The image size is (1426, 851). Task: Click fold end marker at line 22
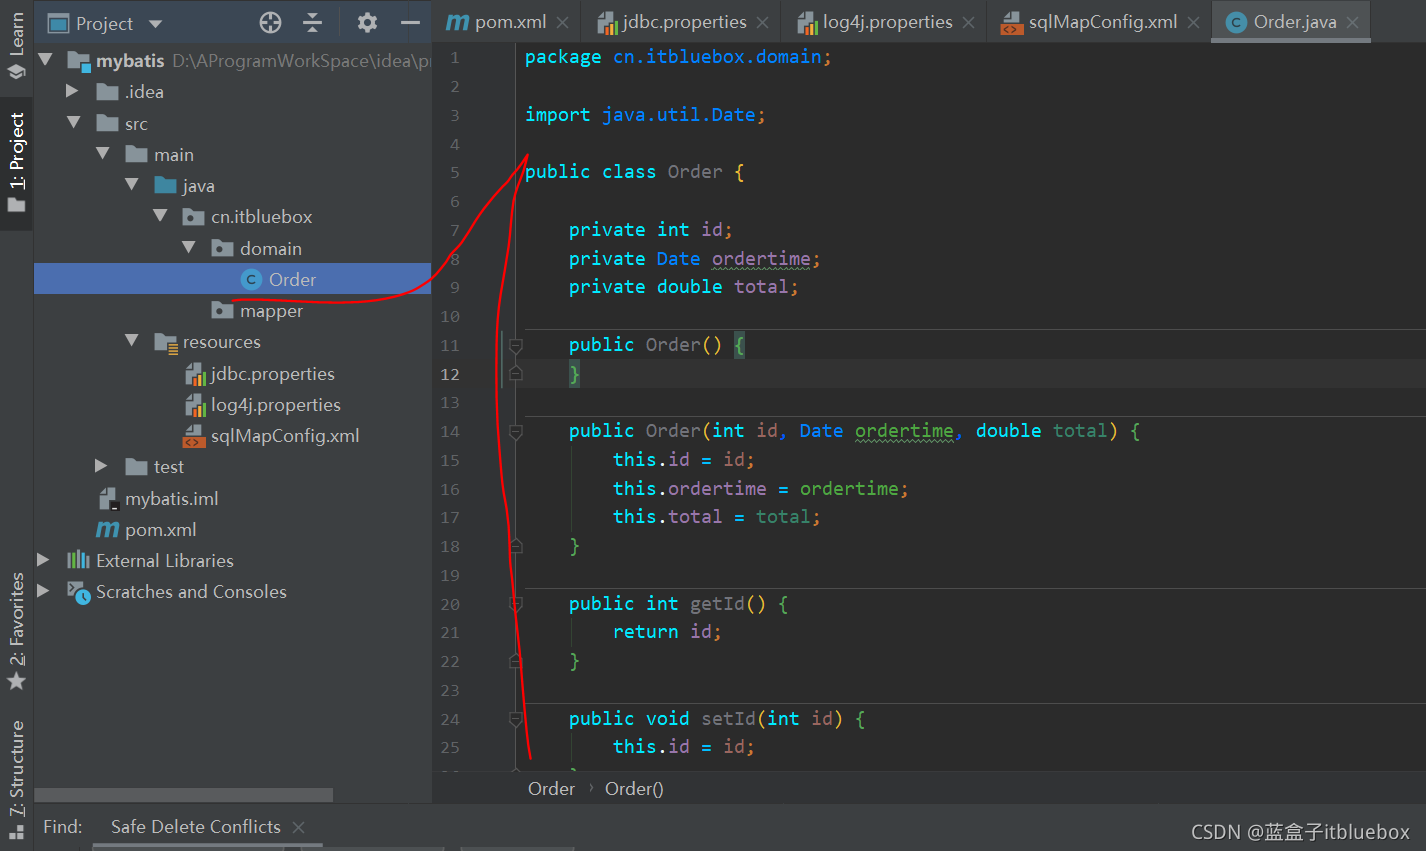515,661
